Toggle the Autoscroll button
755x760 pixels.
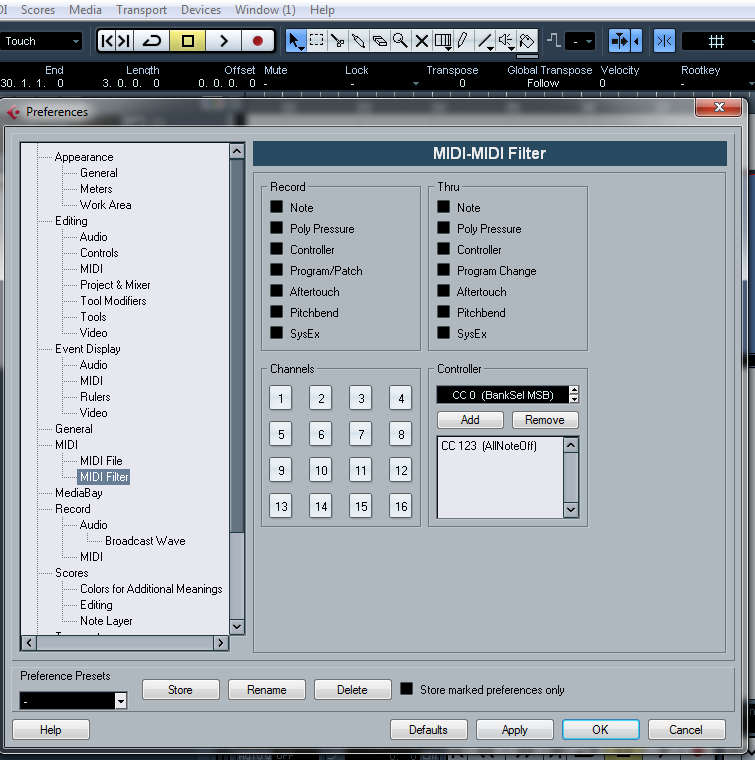coord(620,41)
